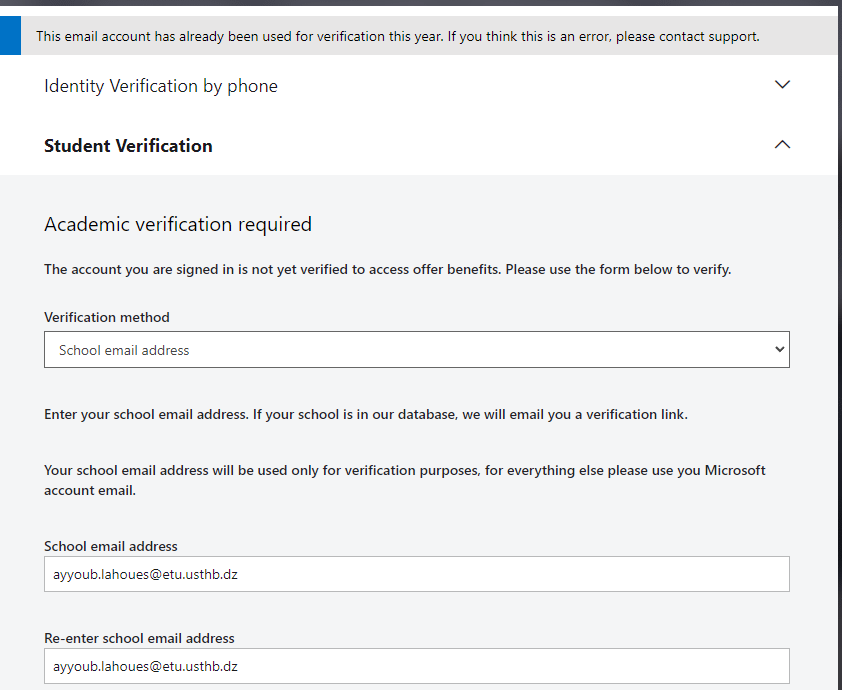The width and height of the screenshot is (842, 690).
Task: Click the blue info indicator on notification banner
Action: tap(10, 35)
